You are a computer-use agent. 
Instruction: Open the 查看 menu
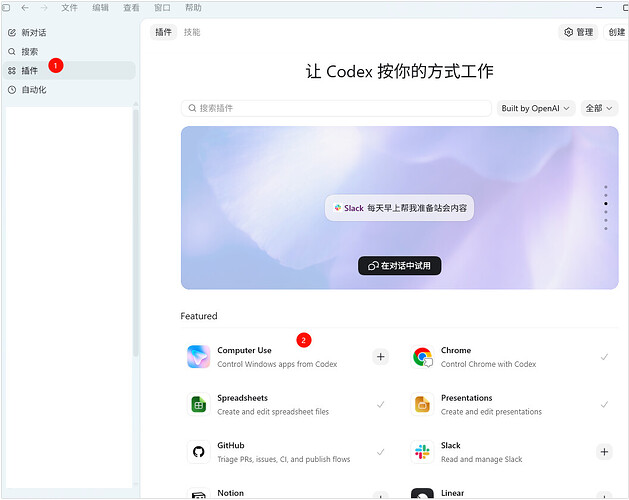[x=131, y=8]
